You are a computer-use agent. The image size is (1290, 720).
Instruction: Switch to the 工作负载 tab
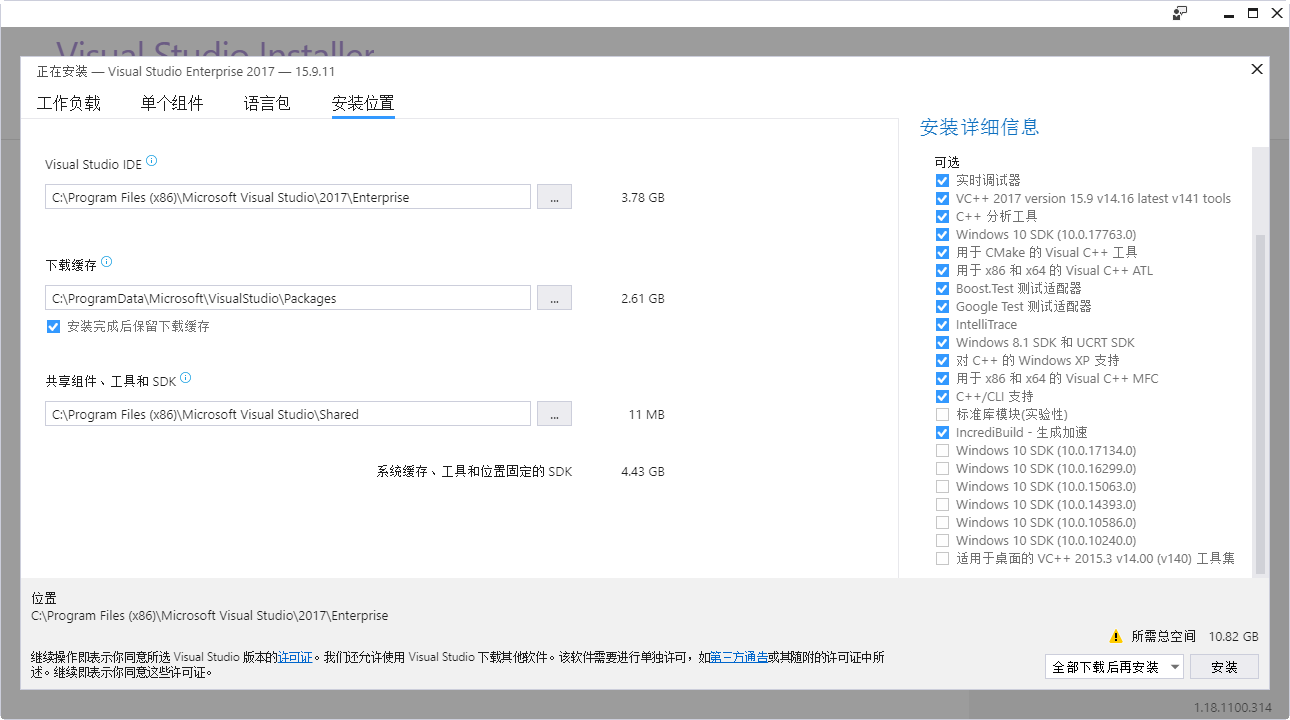(x=69, y=103)
